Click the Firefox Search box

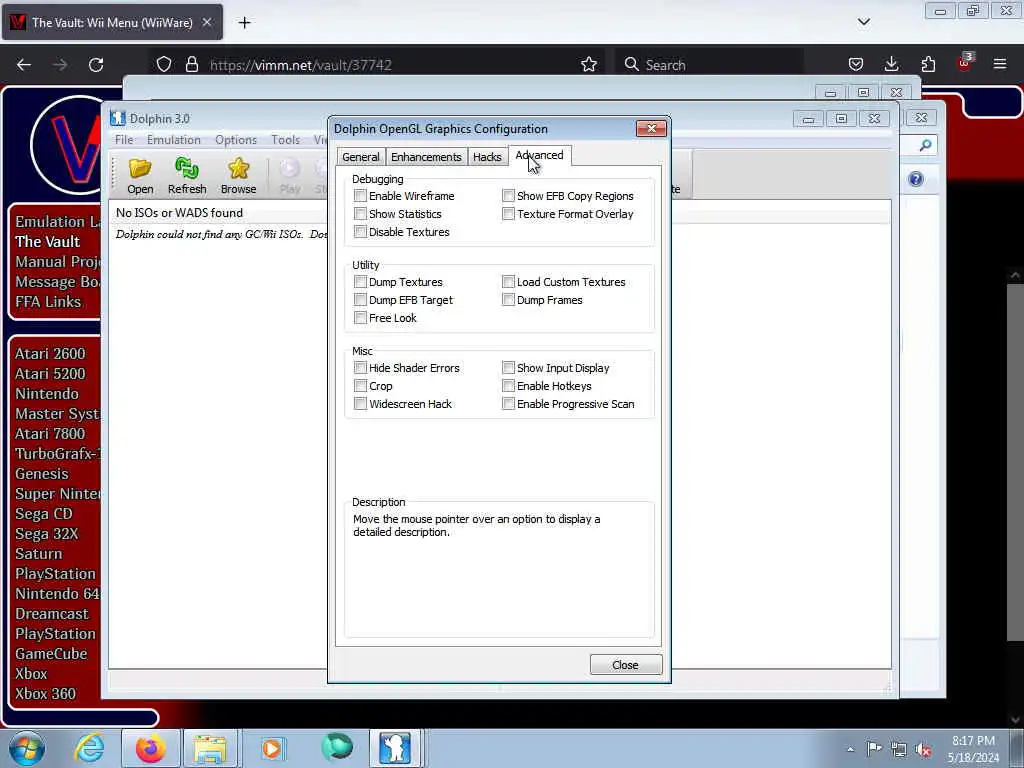pos(709,65)
